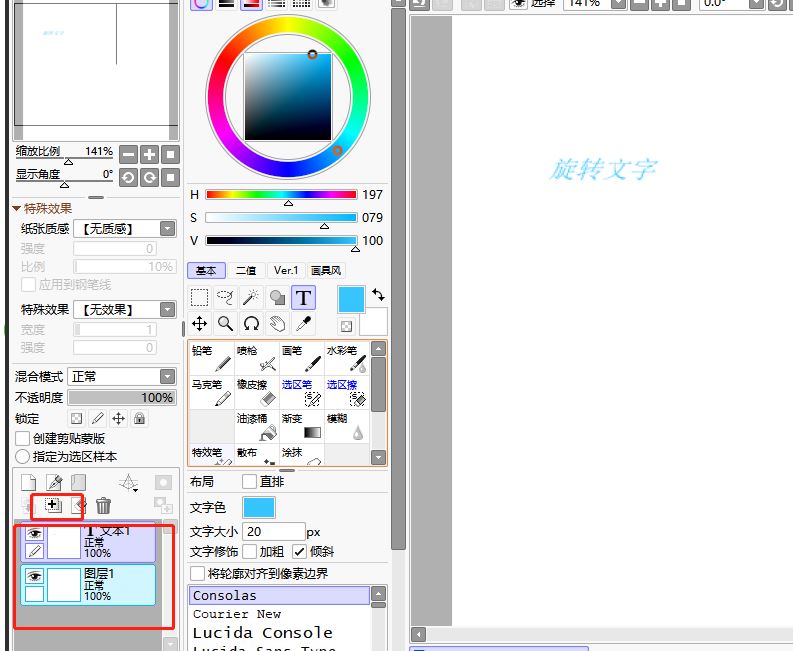Create a new layer folder
The image size is (793, 651).
click(78, 483)
